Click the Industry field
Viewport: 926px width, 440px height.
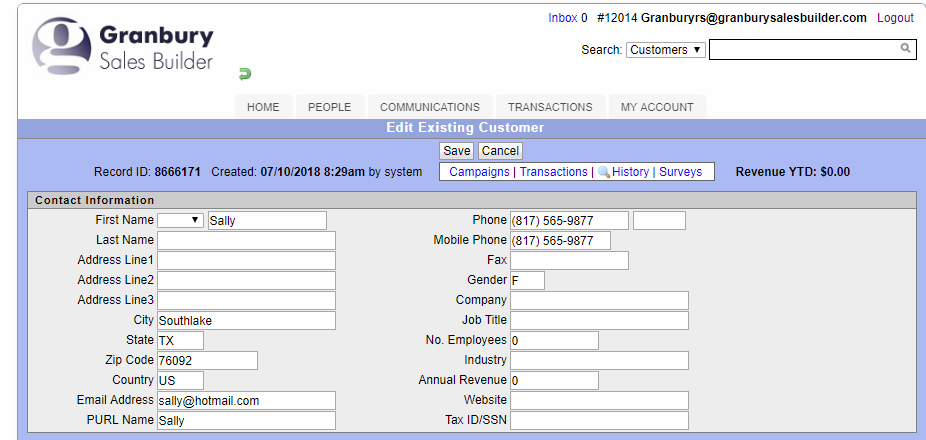(x=599, y=360)
